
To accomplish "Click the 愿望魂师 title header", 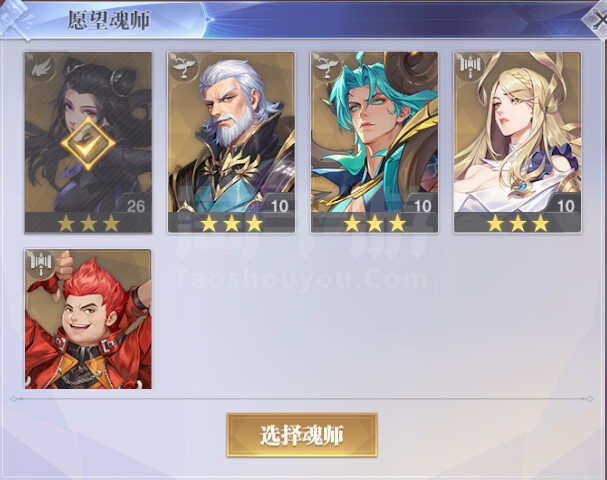I will point(109,21).
